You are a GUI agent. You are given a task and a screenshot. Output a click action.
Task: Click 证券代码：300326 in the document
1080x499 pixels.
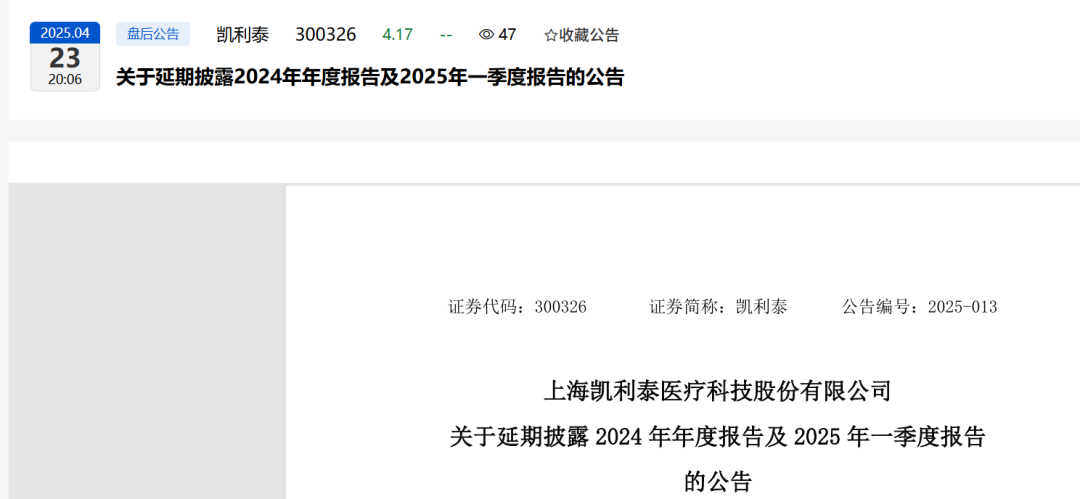(517, 307)
